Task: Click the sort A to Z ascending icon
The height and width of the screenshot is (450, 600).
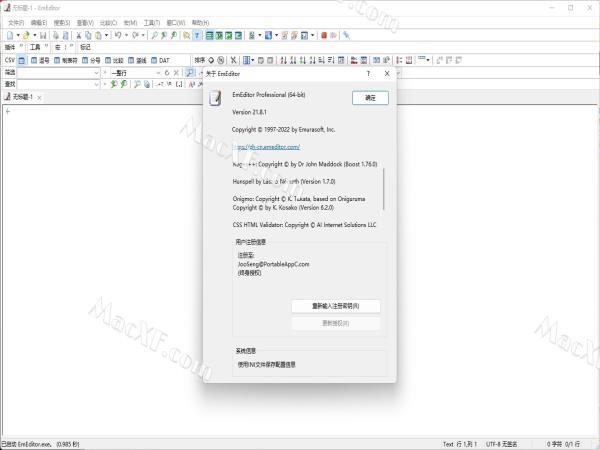Action: 284,60
